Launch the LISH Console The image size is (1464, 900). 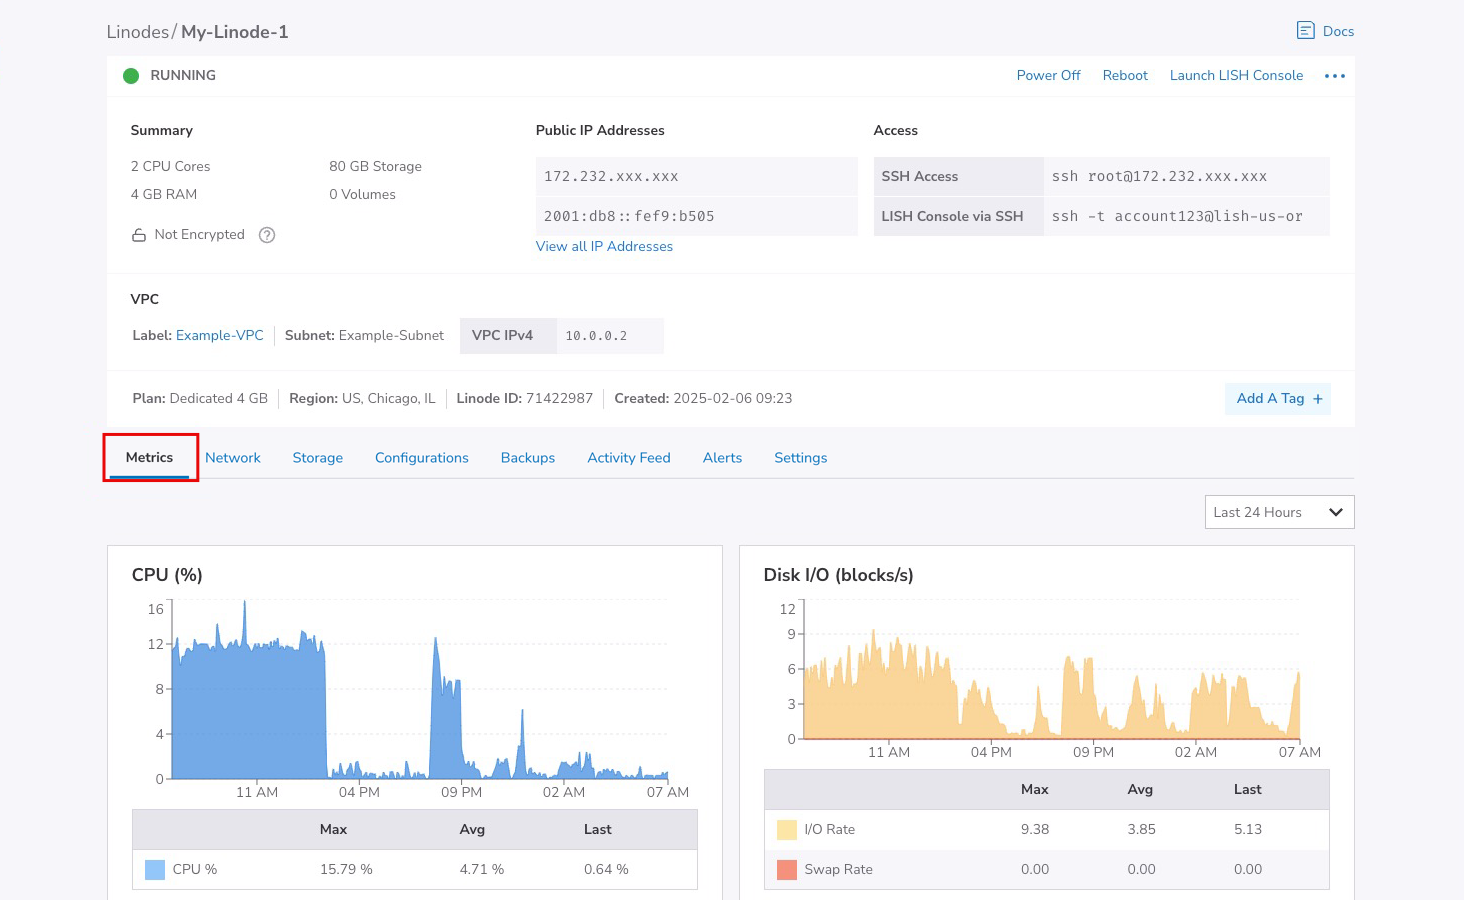1236,76
